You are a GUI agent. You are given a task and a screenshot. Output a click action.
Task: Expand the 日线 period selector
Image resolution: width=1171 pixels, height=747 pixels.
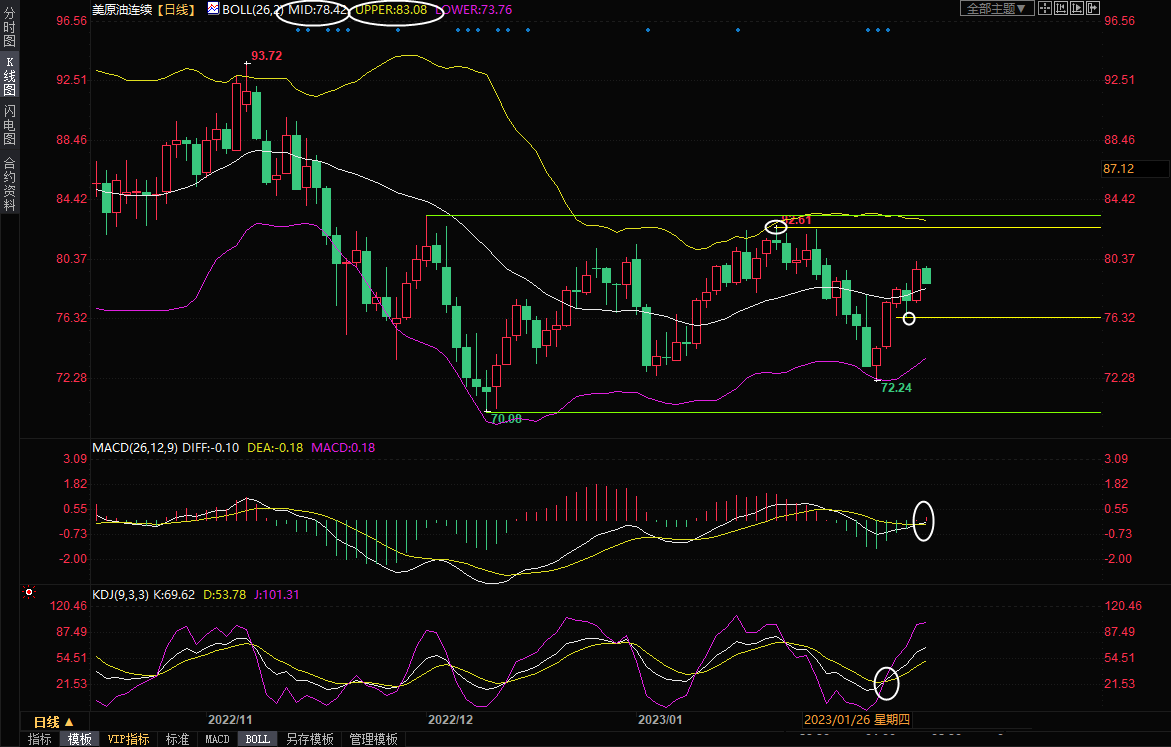pyautogui.click(x=54, y=722)
